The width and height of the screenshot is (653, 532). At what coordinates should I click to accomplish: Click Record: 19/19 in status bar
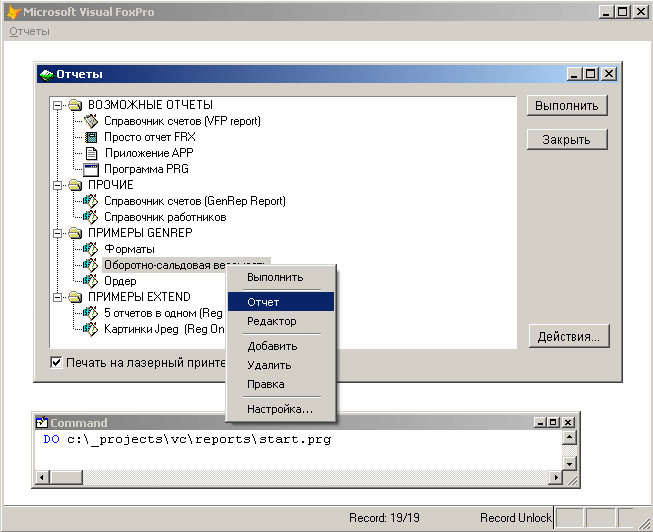point(384,518)
